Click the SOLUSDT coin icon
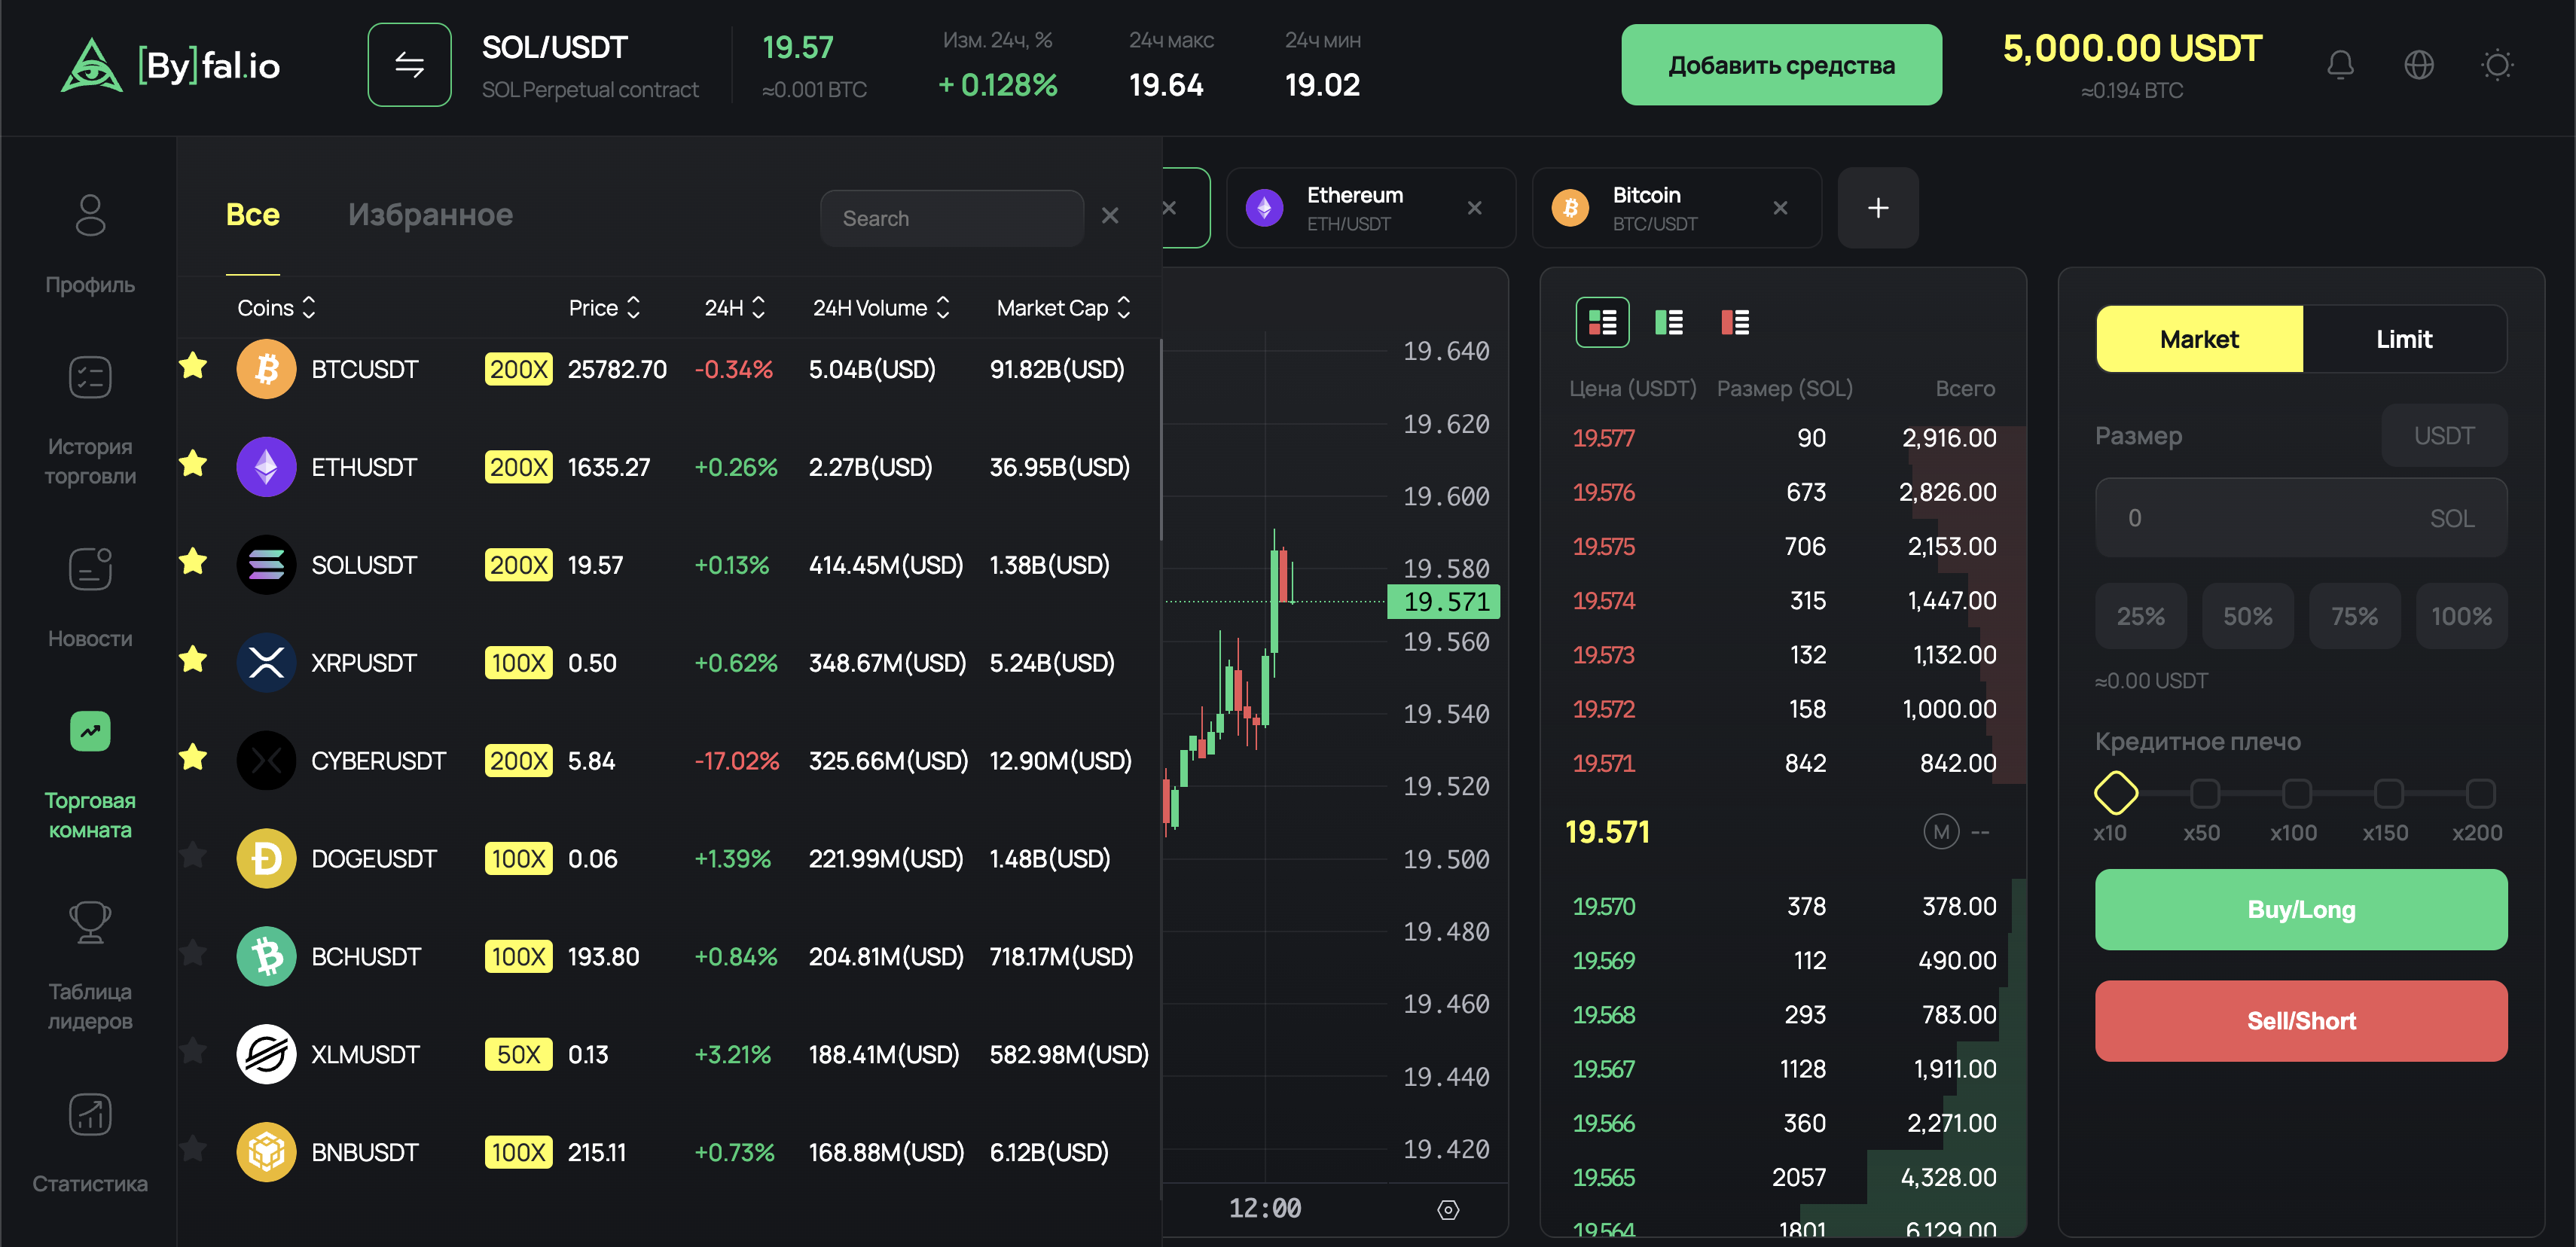Viewport: 2576px width, 1247px height. tap(266, 565)
